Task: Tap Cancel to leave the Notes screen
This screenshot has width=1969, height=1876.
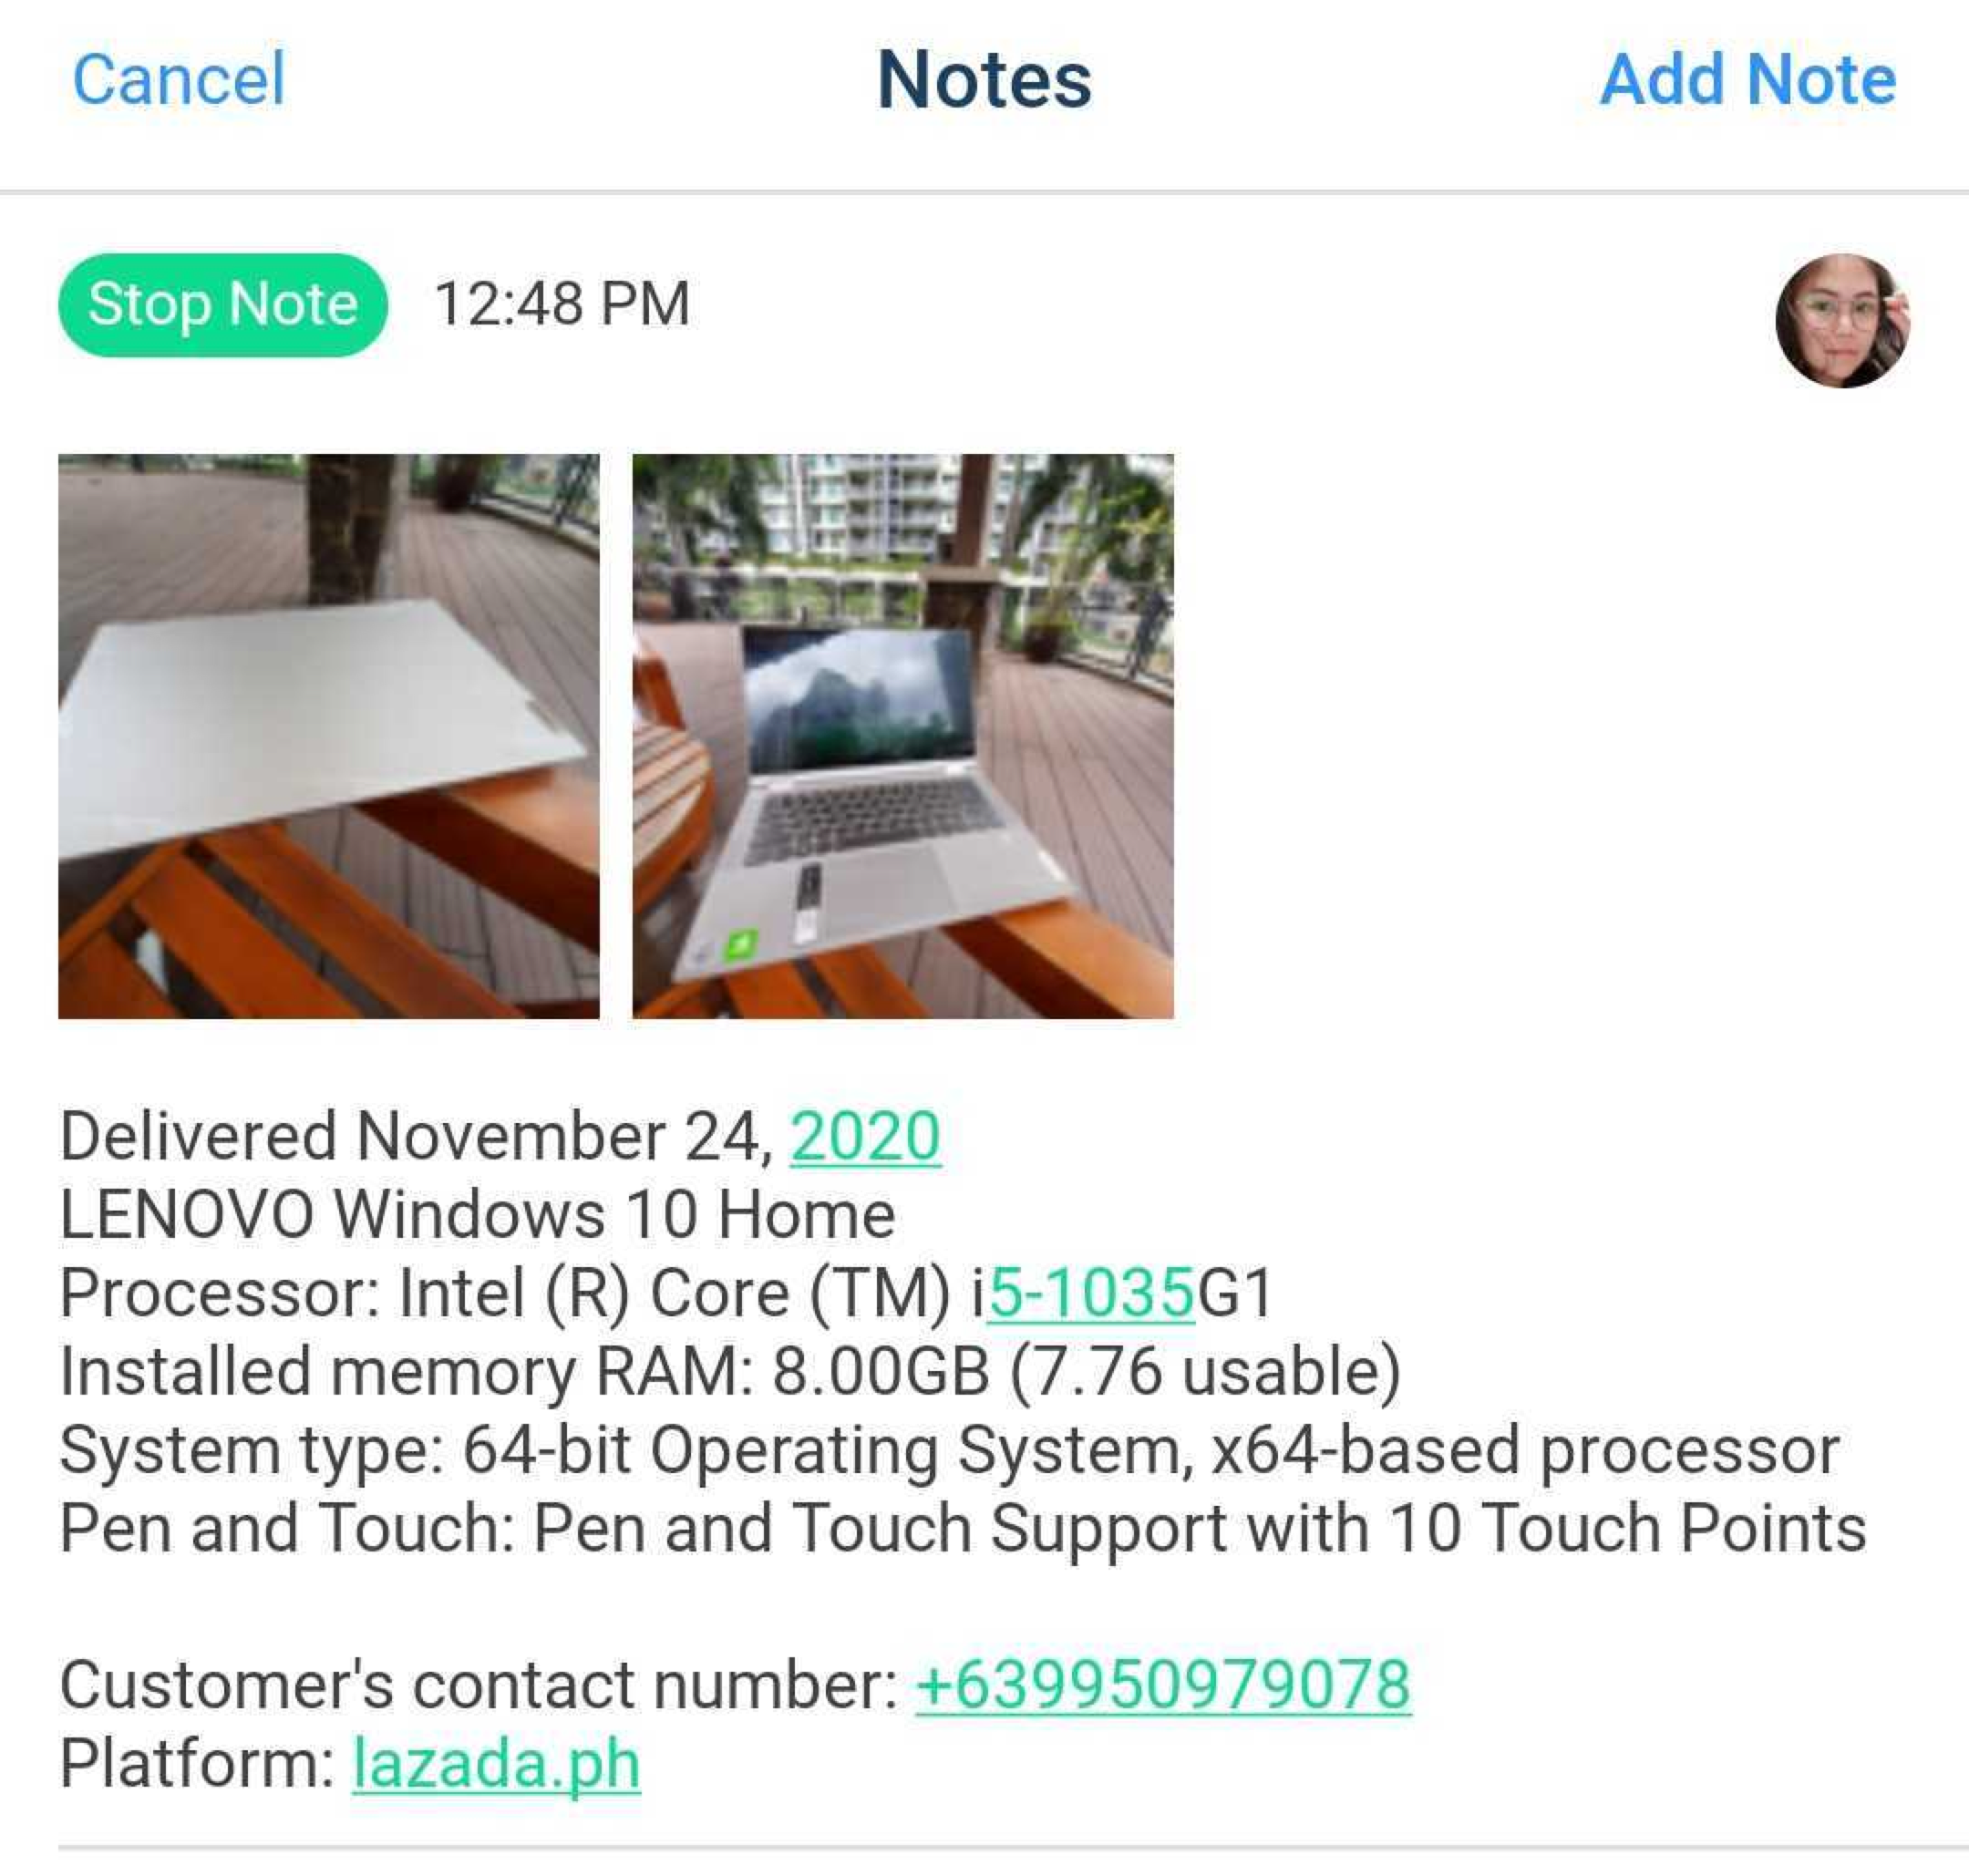Action: pos(179,79)
